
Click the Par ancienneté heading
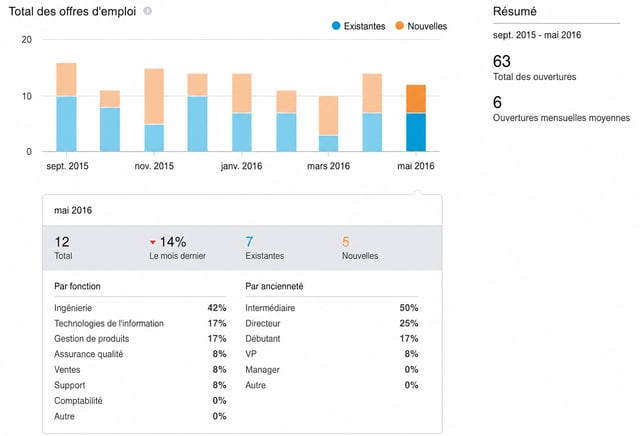tap(274, 286)
